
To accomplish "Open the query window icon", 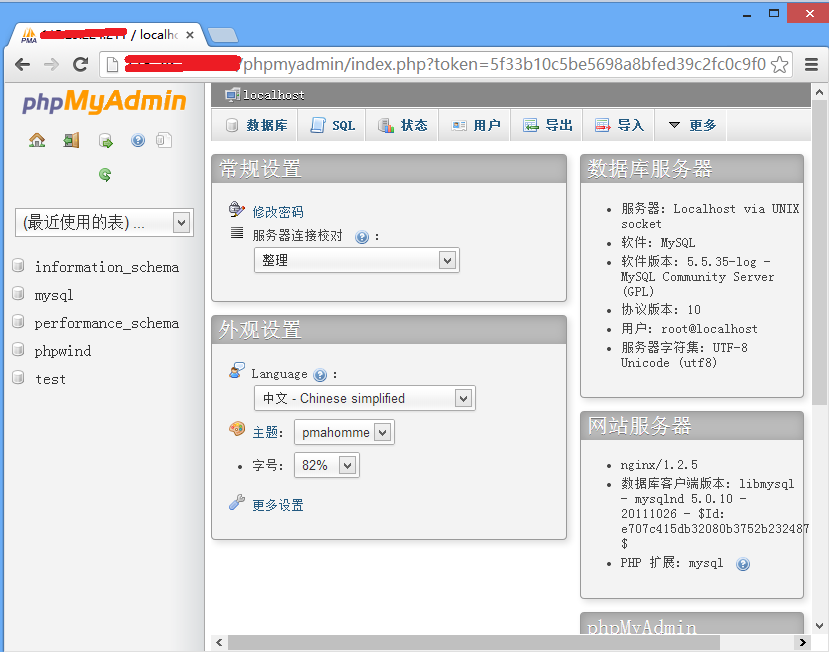I will pos(106,141).
